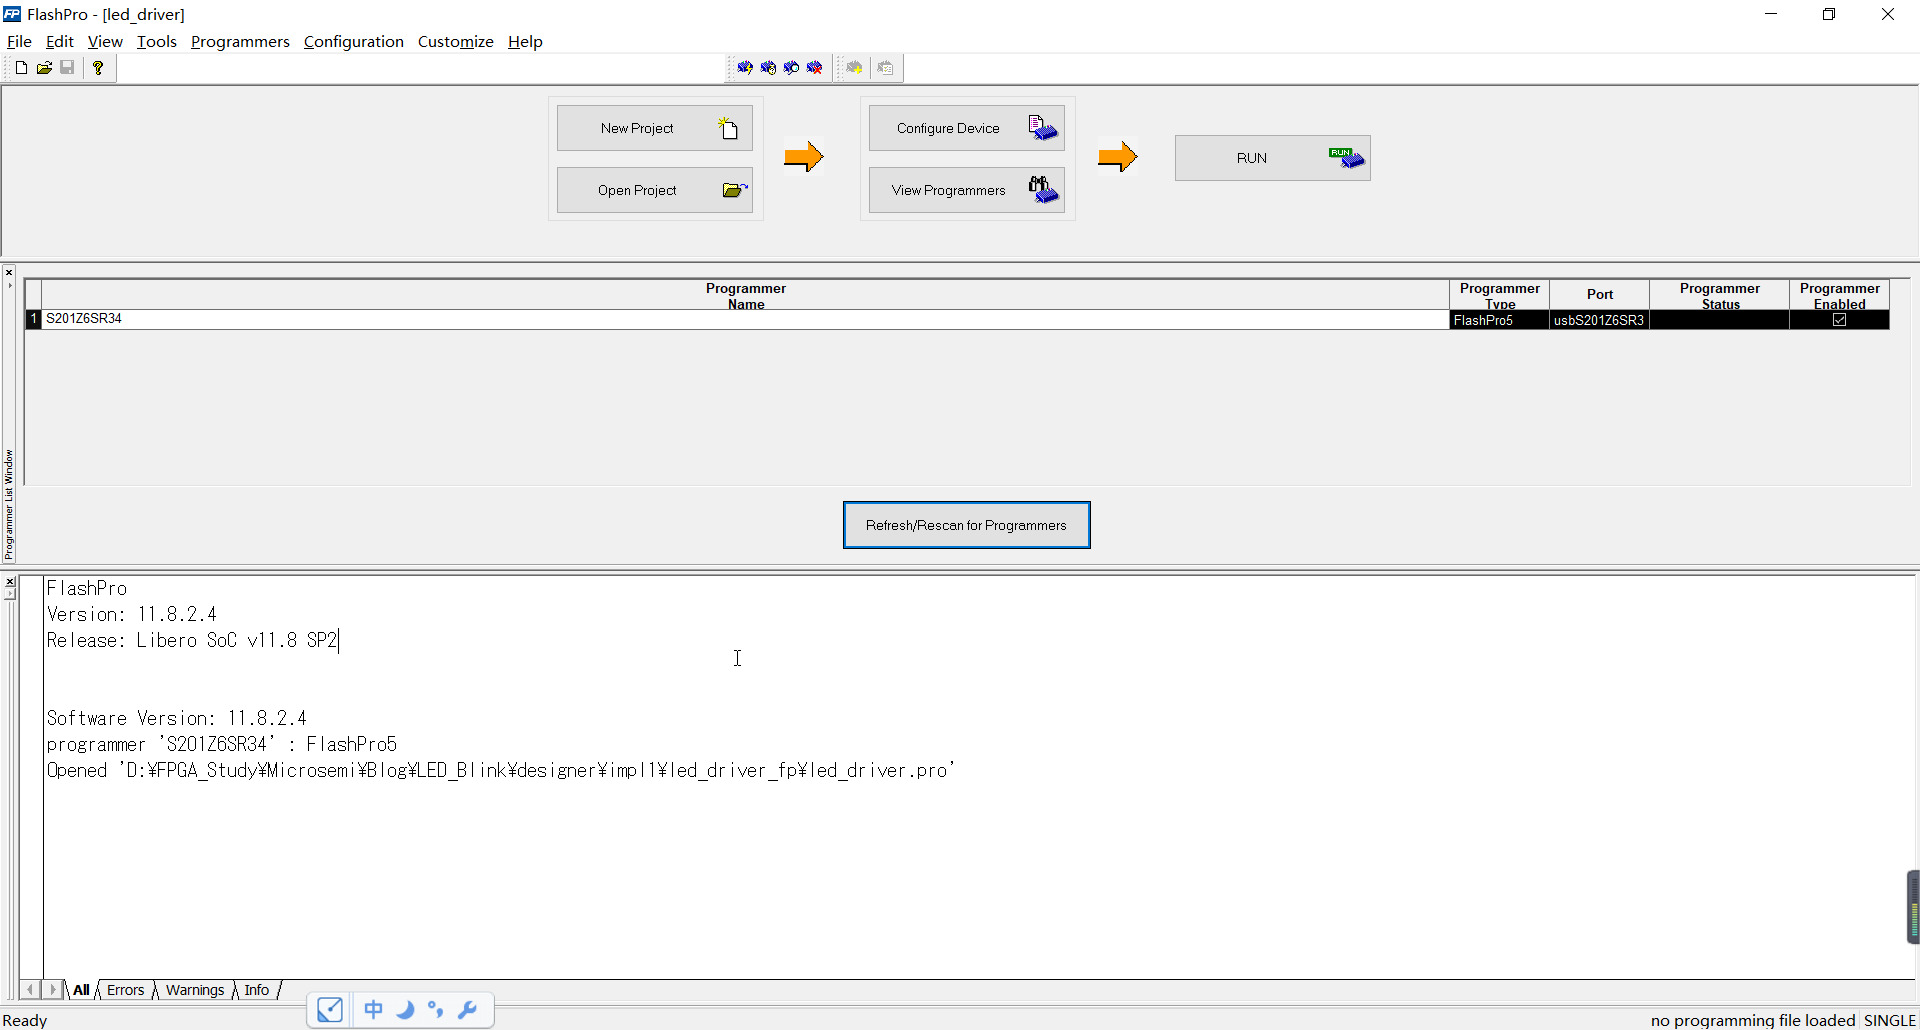Click the right arrow to scroll log tabs
The height and width of the screenshot is (1030, 1920).
[54, 990]
